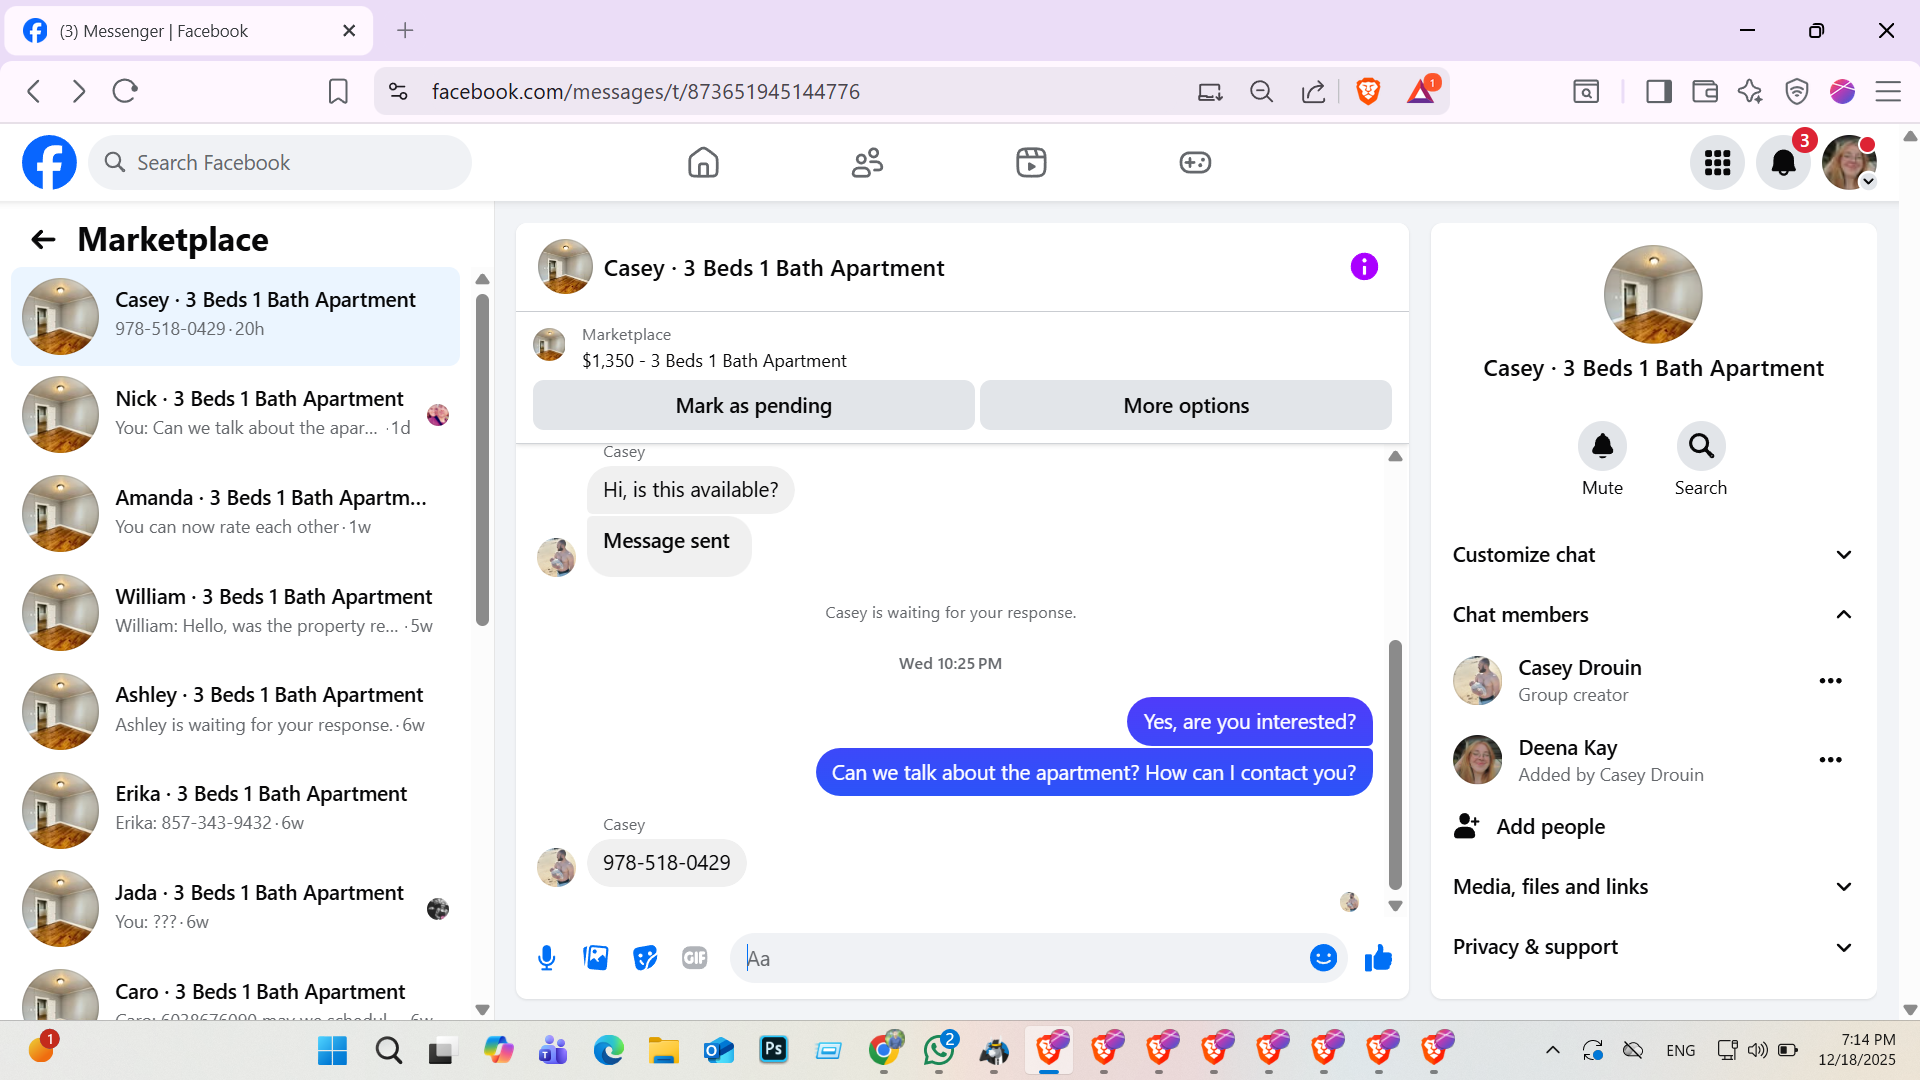Open Facebook notifications bell
1920x1080 pixels.
(1783, 162)
